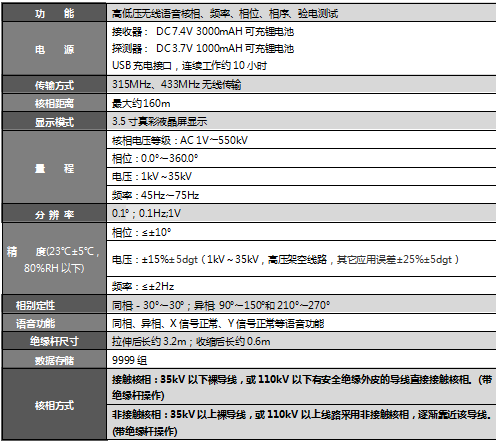496x441 pixels.
Task: Select 相位 0.0°~360.0° range row
Action: click(x=301, y=158)
